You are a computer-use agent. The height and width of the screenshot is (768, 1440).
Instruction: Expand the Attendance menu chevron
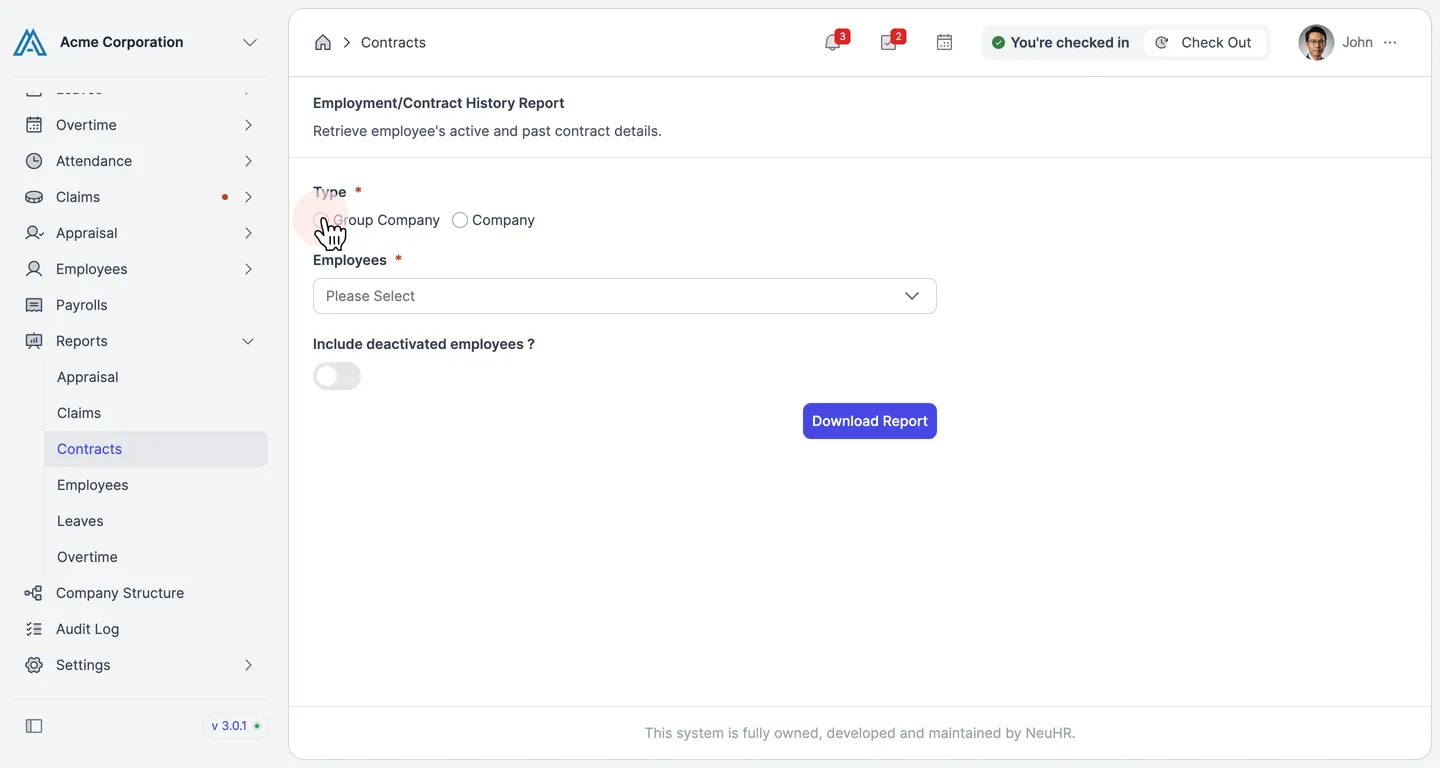[248, 161]
